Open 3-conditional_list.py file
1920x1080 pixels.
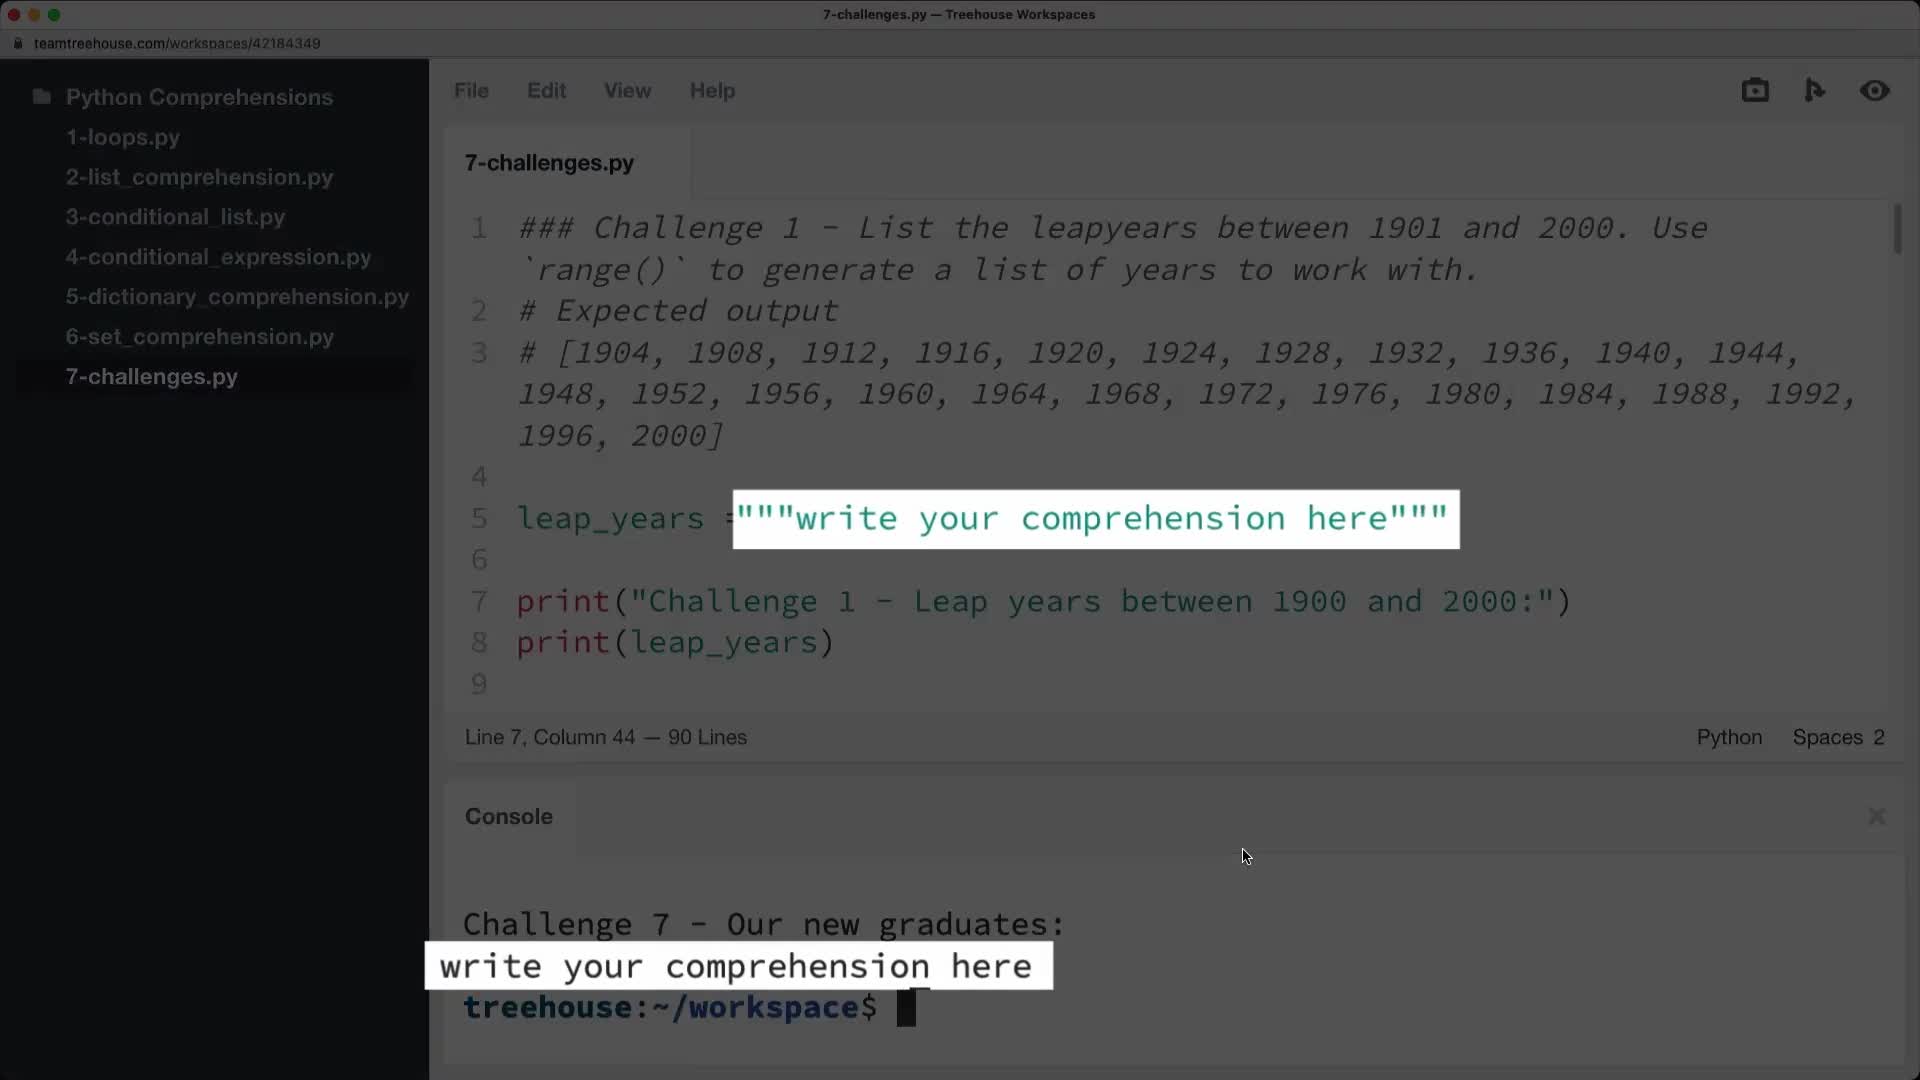[x=175, y=217]
